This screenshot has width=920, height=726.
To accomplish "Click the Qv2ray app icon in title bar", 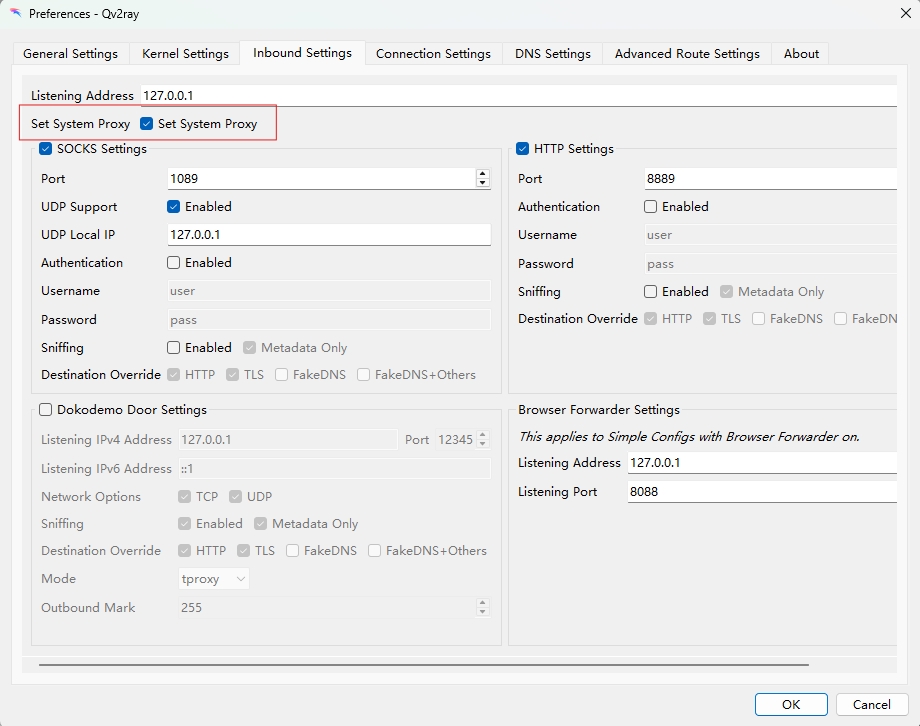I will 16,14.
